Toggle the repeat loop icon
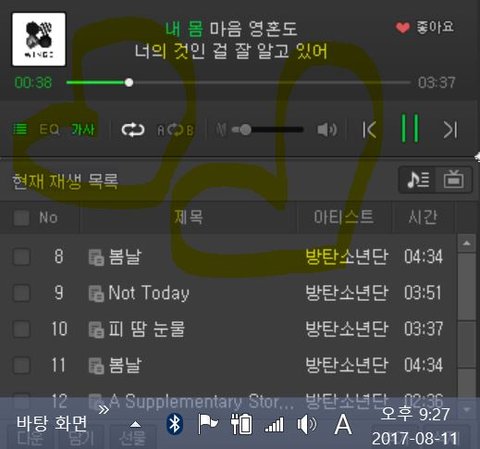The height and width of the screenshot is (449, 480). coord(133,130)
